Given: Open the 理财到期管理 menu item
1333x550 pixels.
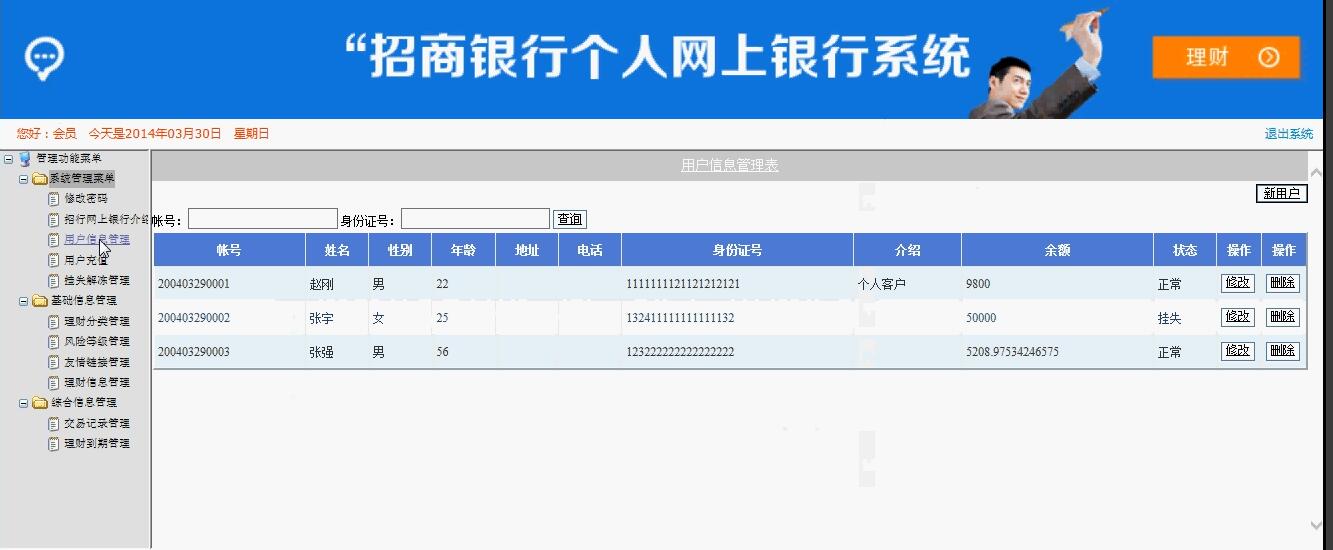Looking at the screenshot, I should click(x=97, y=444).
